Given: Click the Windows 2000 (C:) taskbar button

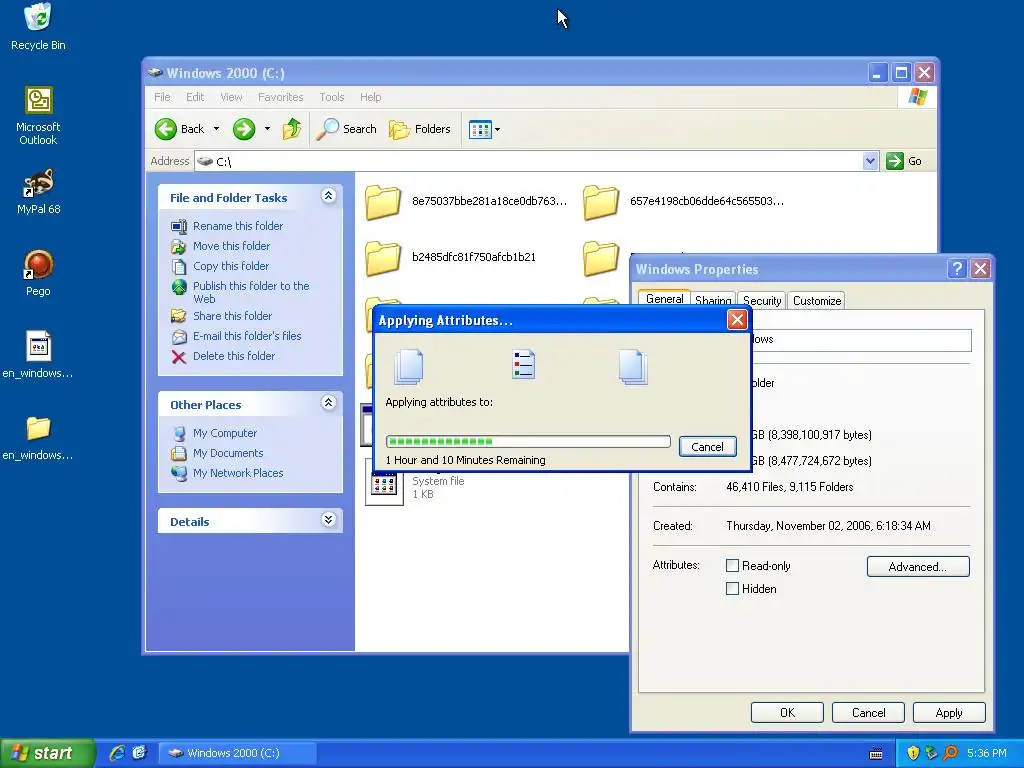Looking at the screenshot, I should click(x=238, y=753).
